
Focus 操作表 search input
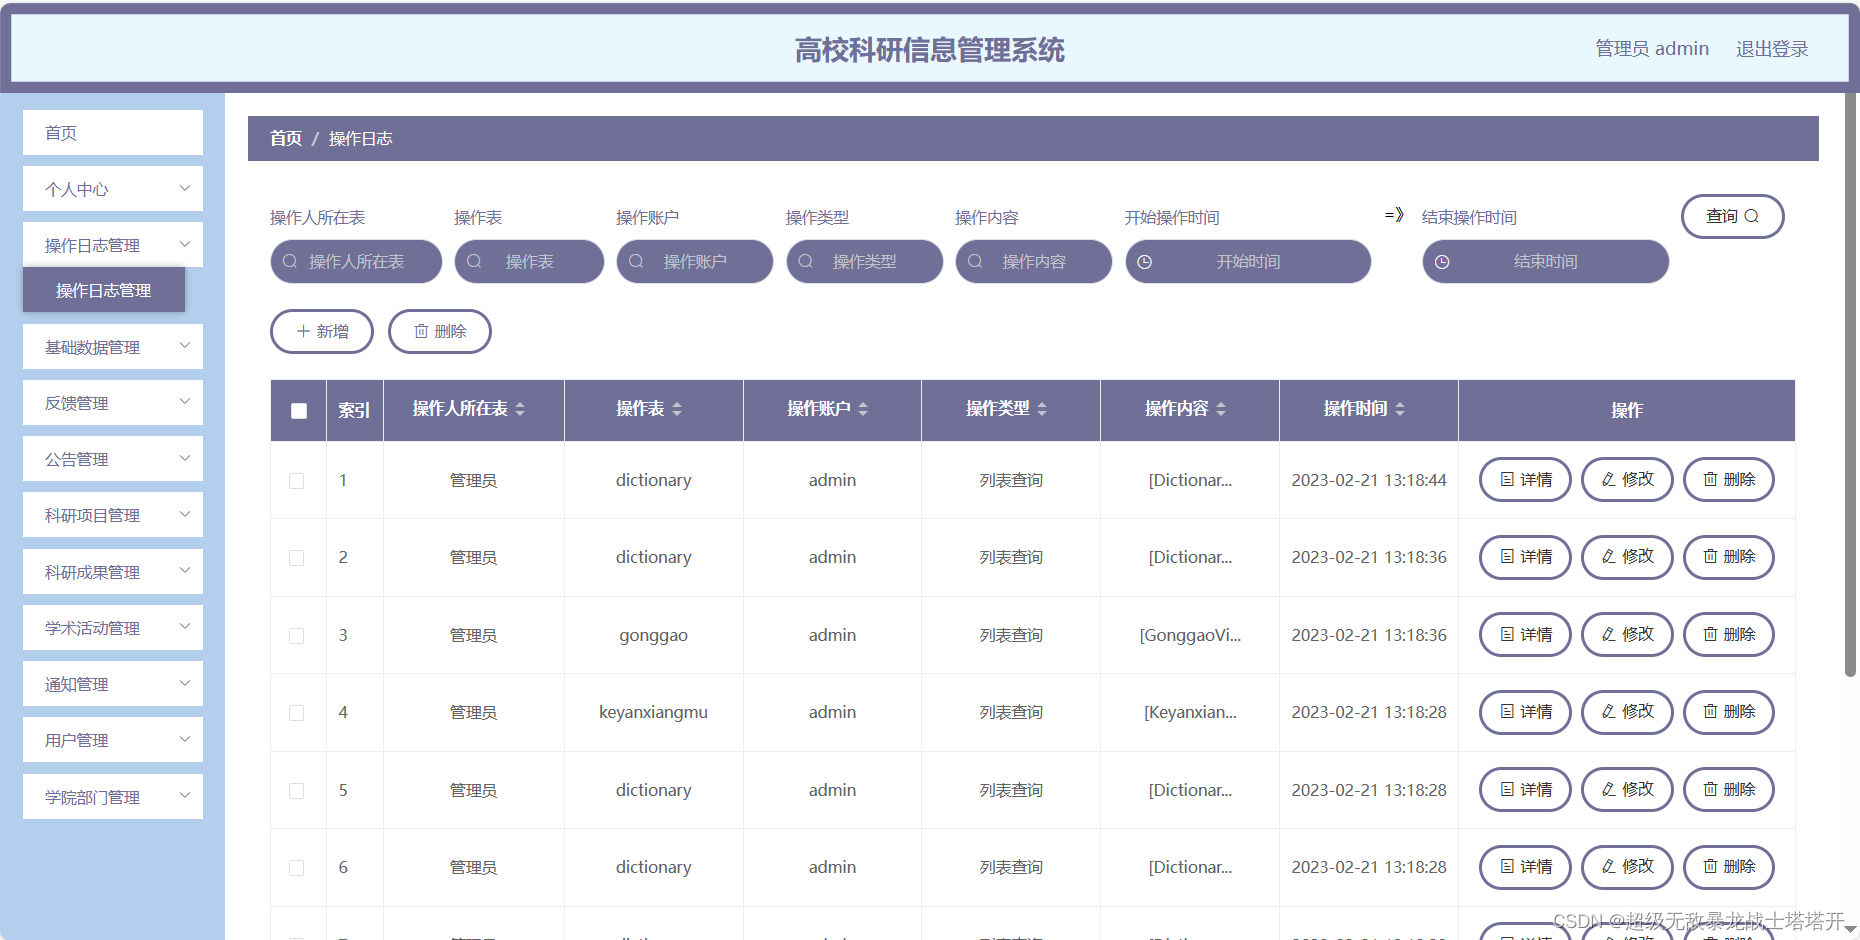529,261
